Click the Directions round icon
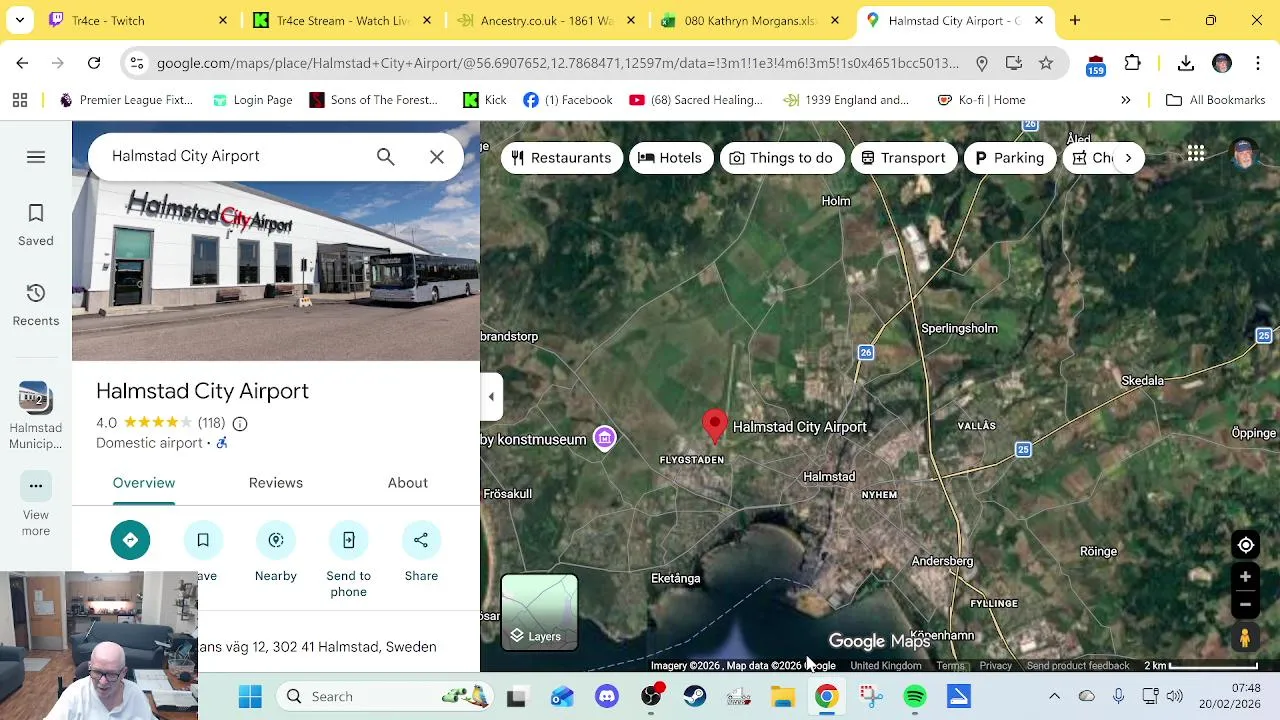The image size is (1280, 720). pos(130,540)
